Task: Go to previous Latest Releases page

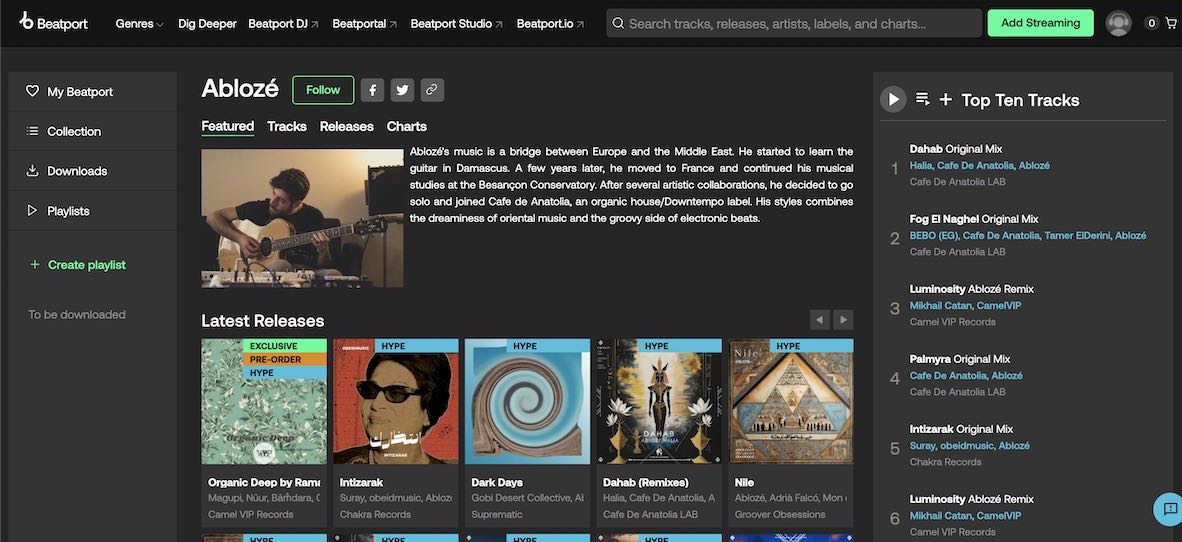Action: tap(819, 320)
